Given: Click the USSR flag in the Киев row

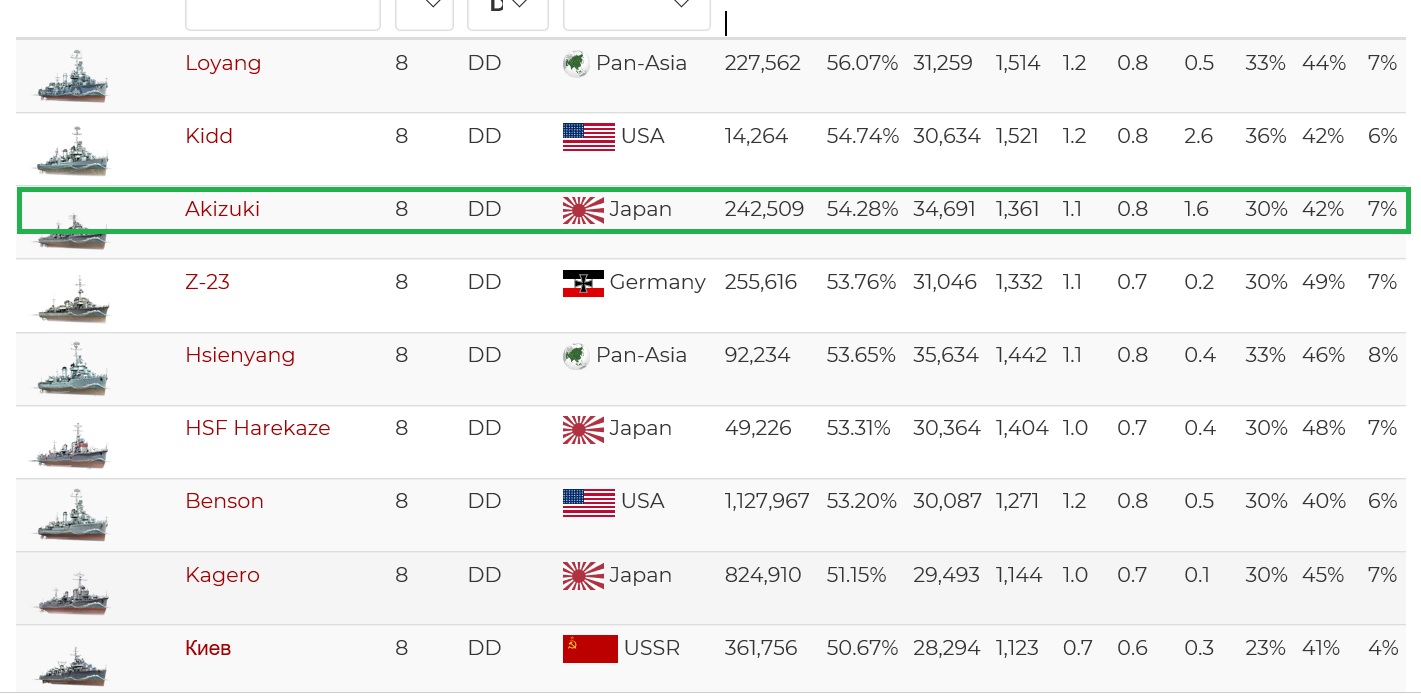Looking at the screenshot, I should [590, 649].
